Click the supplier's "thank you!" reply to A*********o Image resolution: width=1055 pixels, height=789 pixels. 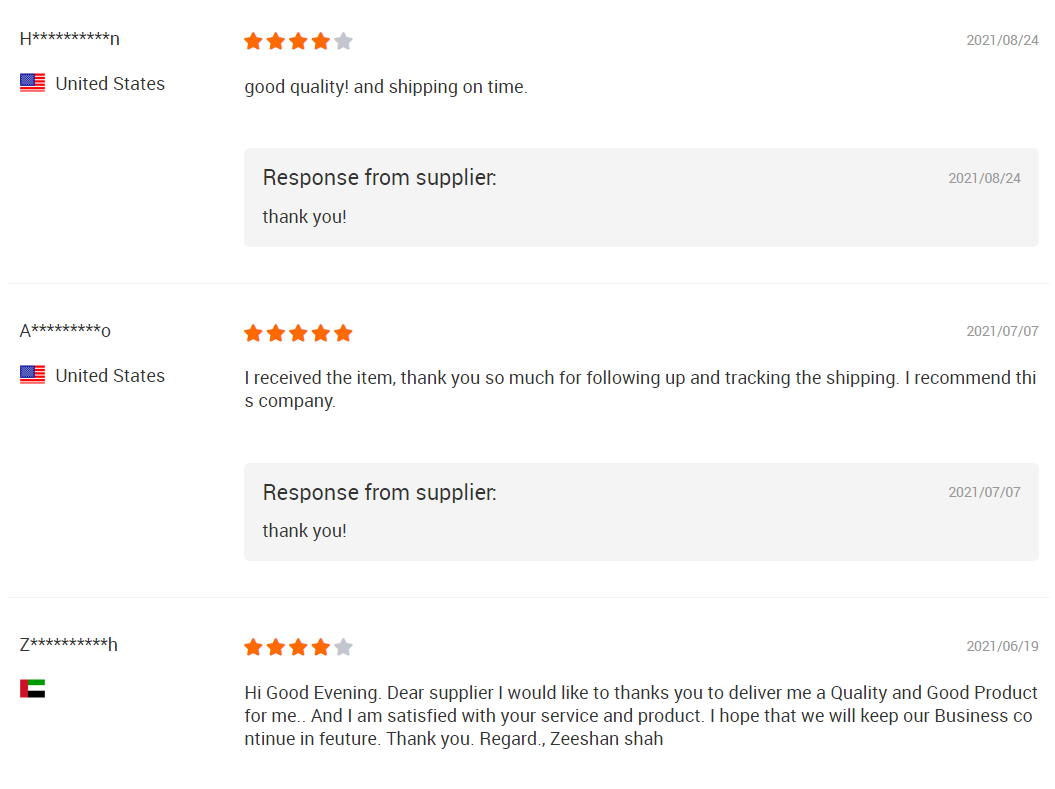pos(304,531)
